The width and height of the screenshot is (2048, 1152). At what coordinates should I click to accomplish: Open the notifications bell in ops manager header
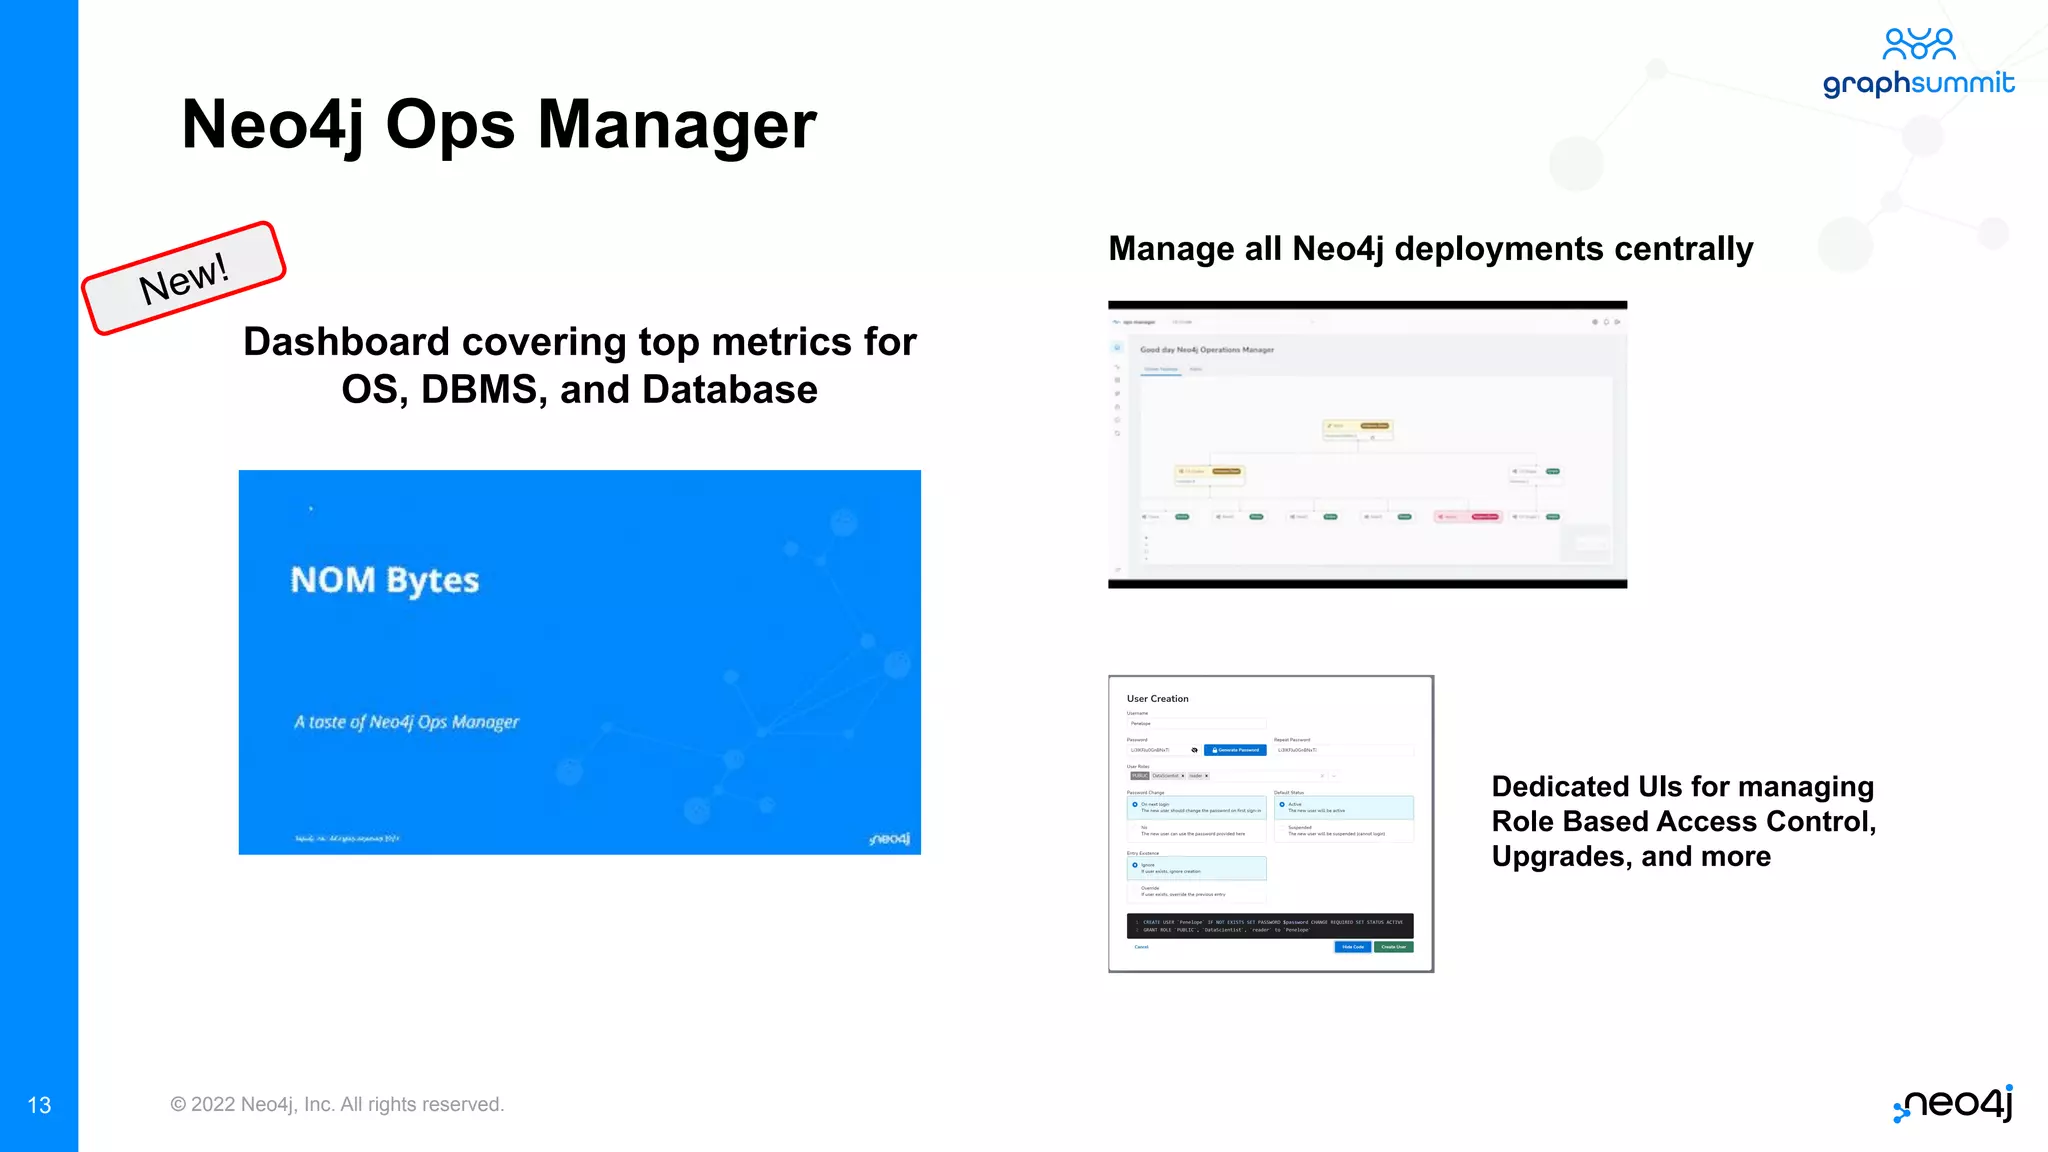[x=1606, y=322]
